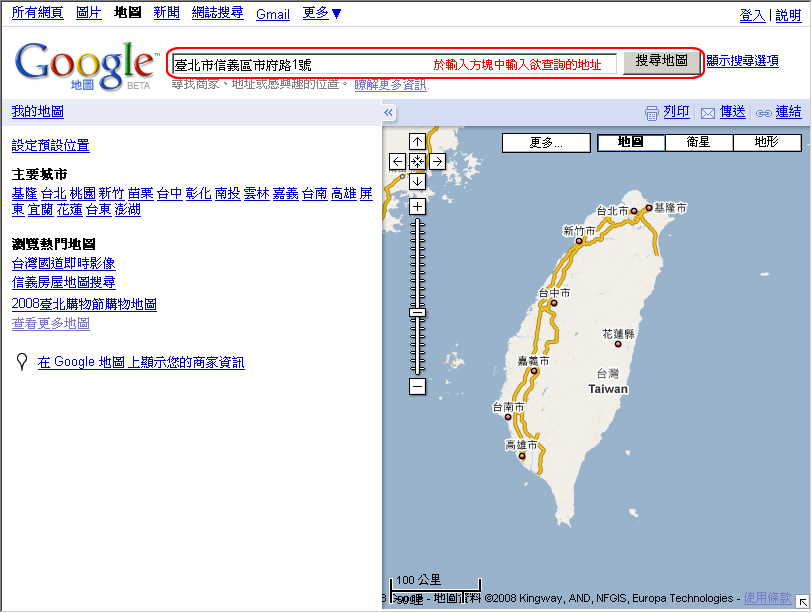
Task: Select city 澎湖 from main cities
Action: point(128,210)
